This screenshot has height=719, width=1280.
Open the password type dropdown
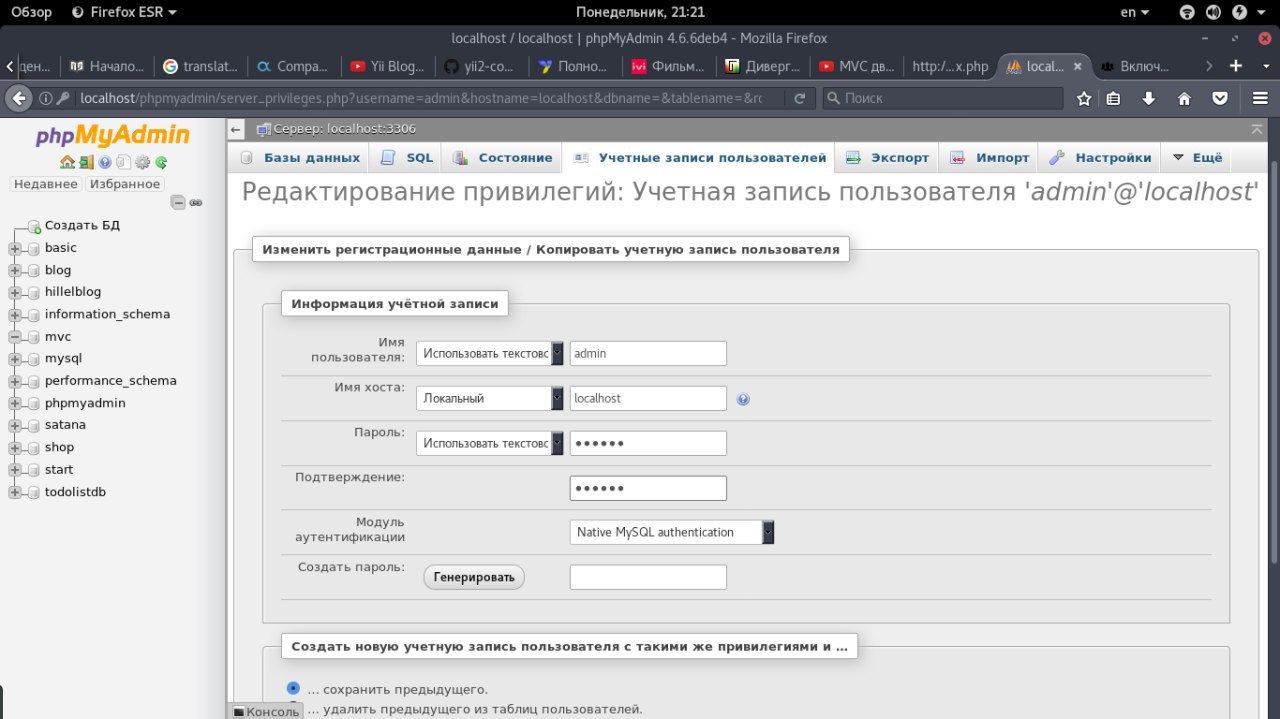pos(489,443)
